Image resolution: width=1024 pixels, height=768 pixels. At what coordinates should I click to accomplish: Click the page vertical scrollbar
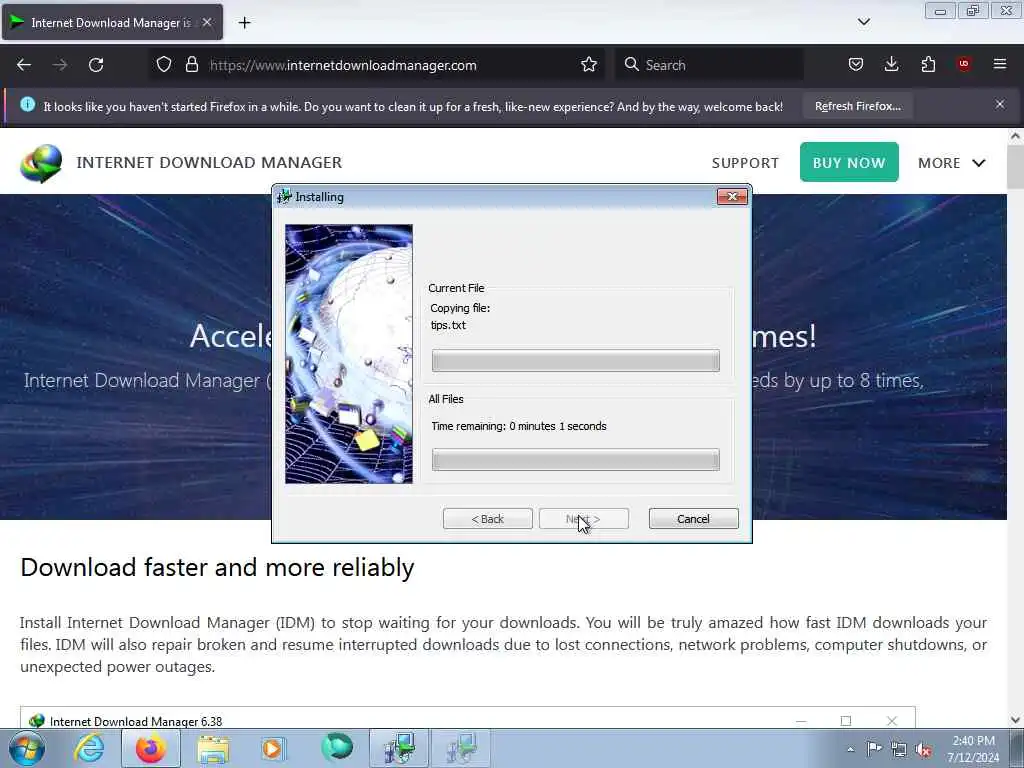click(x=1015, y=428)
